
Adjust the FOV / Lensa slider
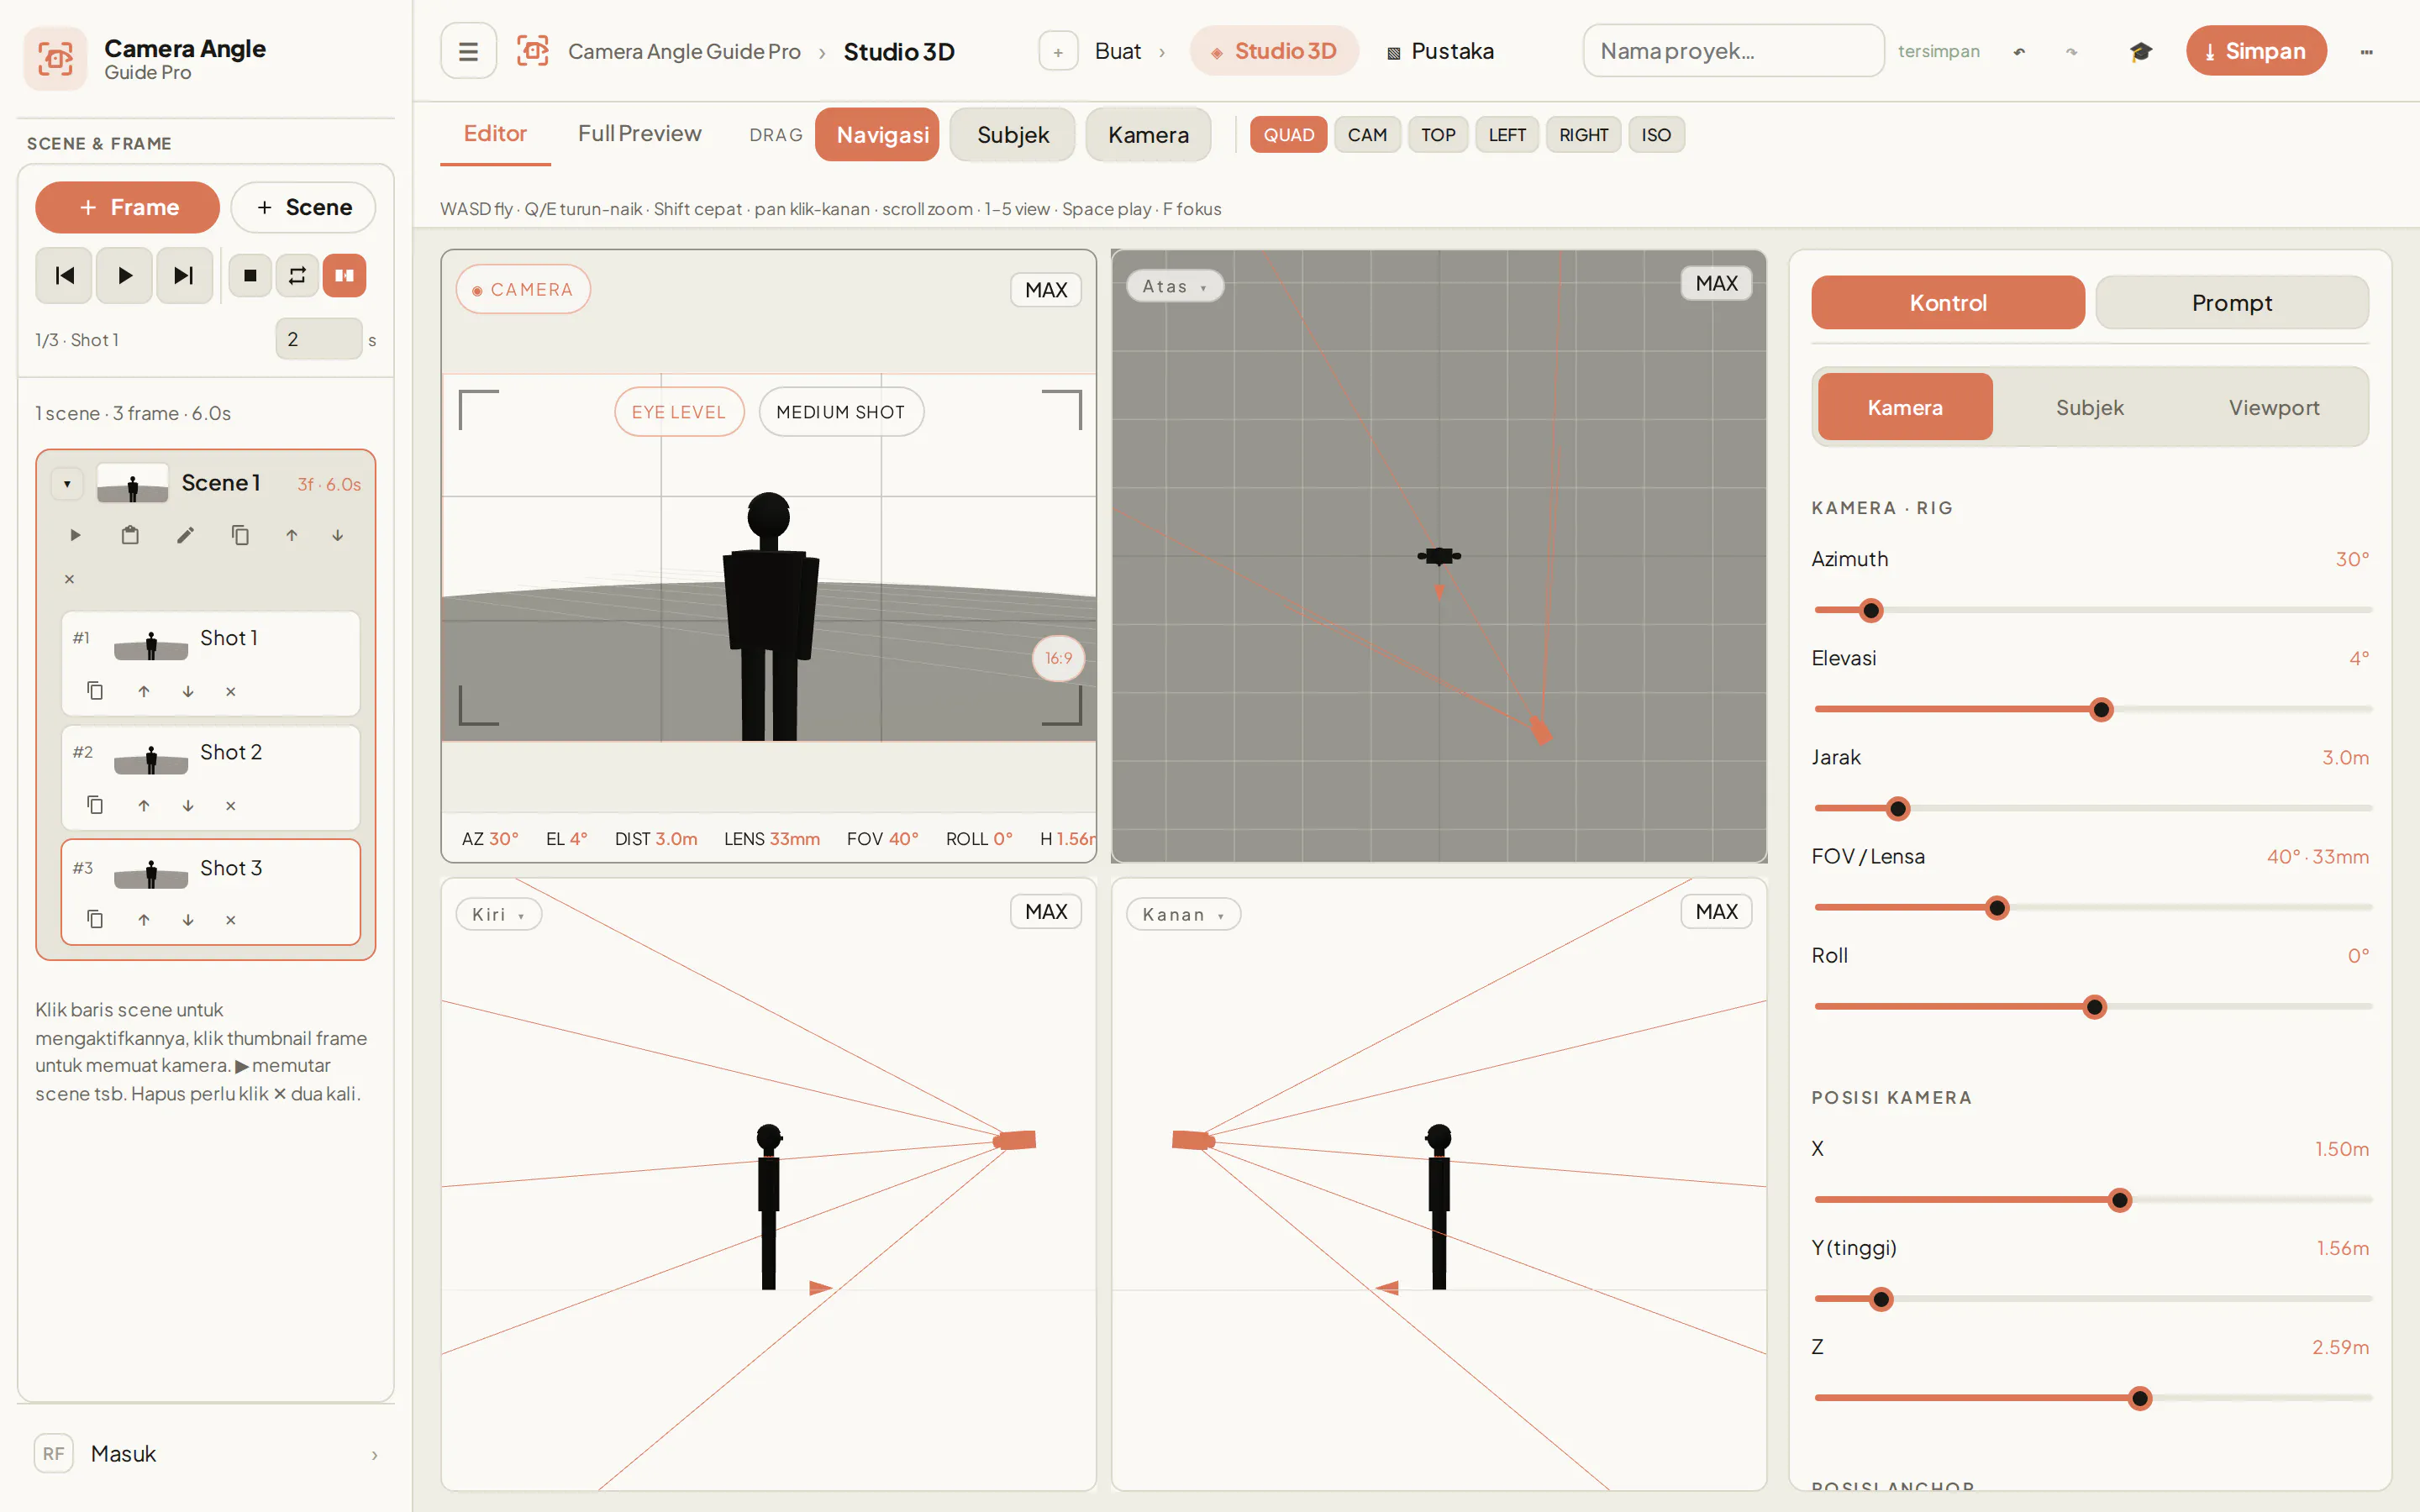tap(2092, 907)
